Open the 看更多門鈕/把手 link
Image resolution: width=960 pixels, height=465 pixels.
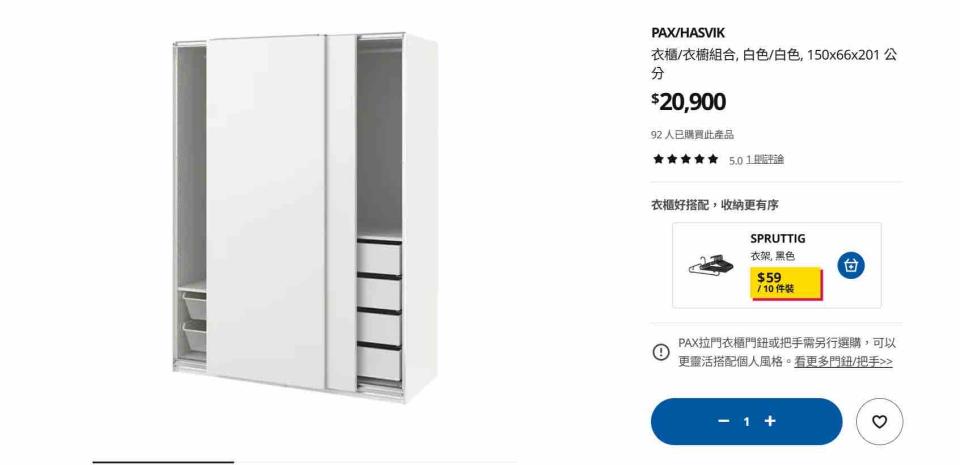[x=843, y=362]
